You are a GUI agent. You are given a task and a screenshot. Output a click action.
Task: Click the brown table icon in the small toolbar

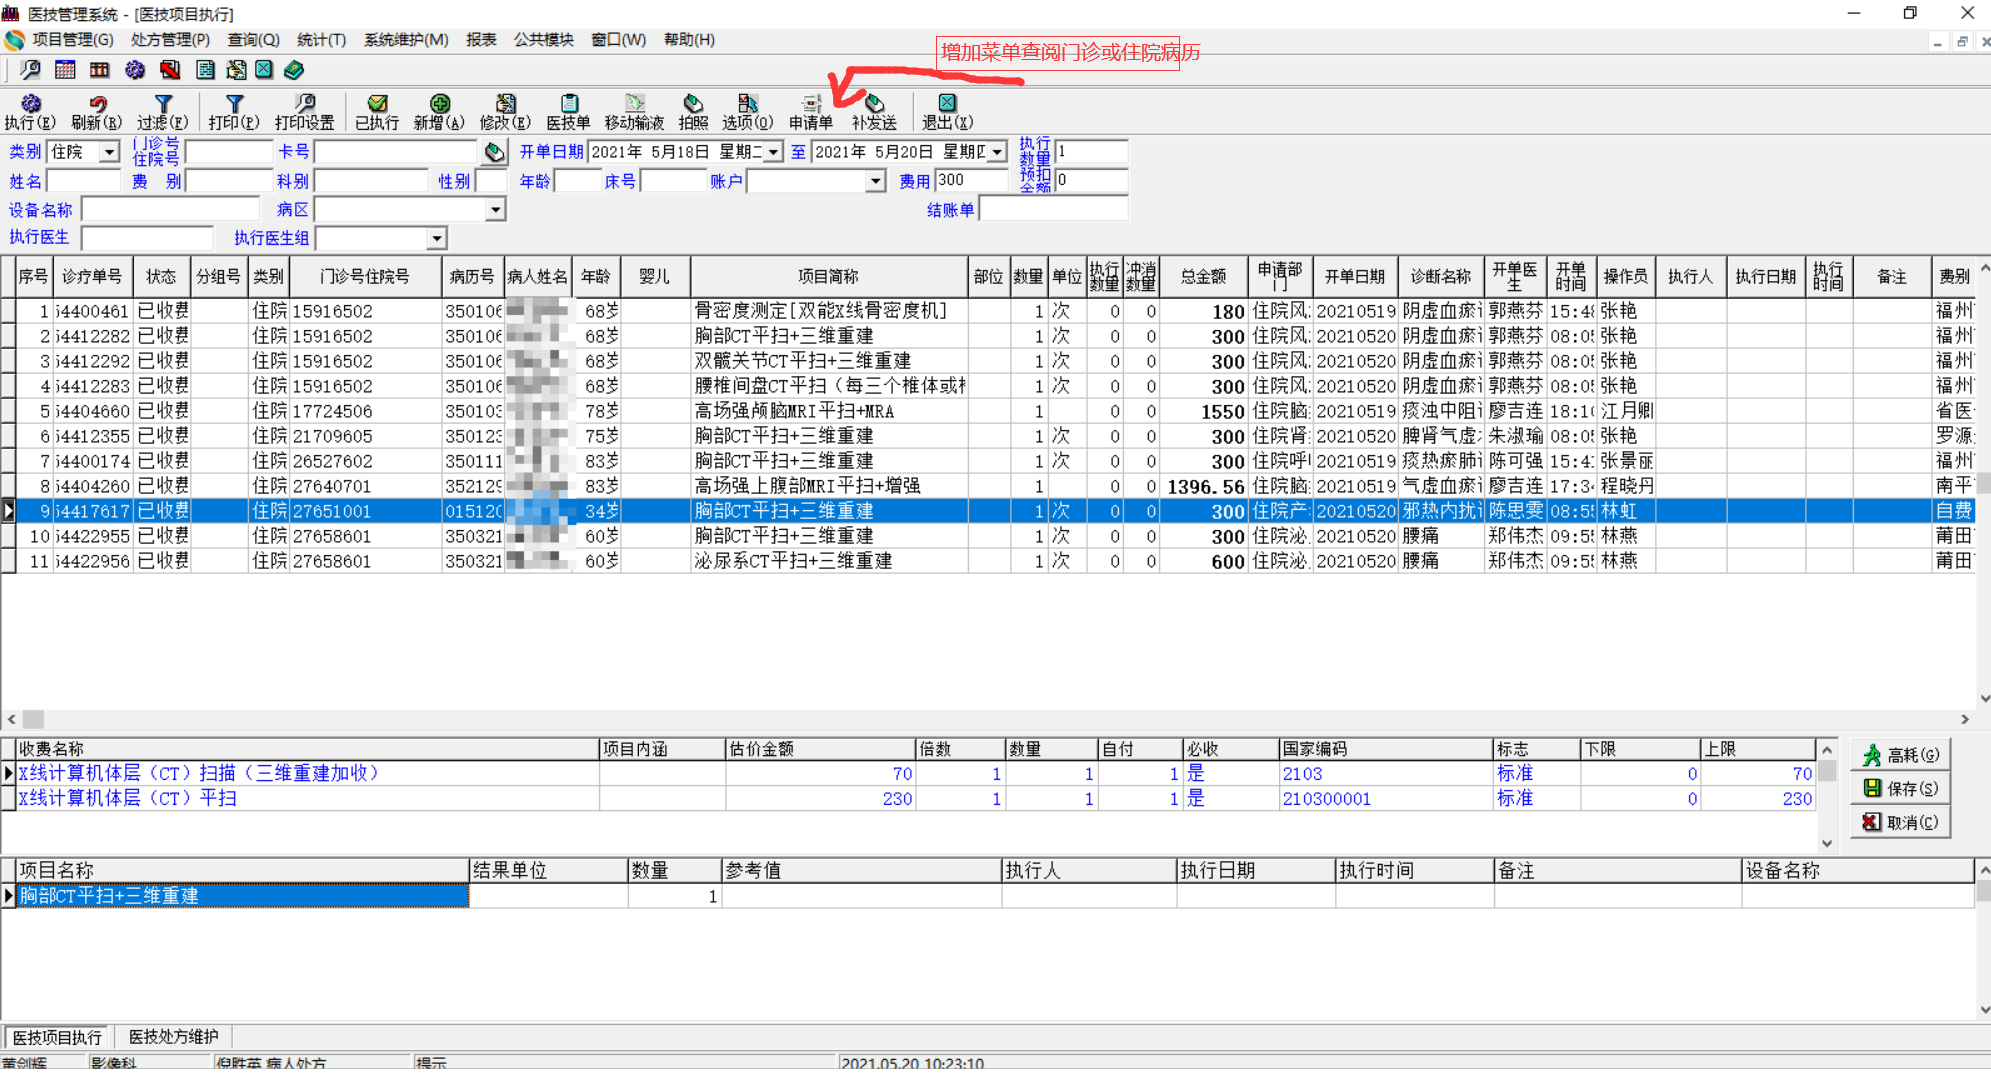tap(100, 70)
